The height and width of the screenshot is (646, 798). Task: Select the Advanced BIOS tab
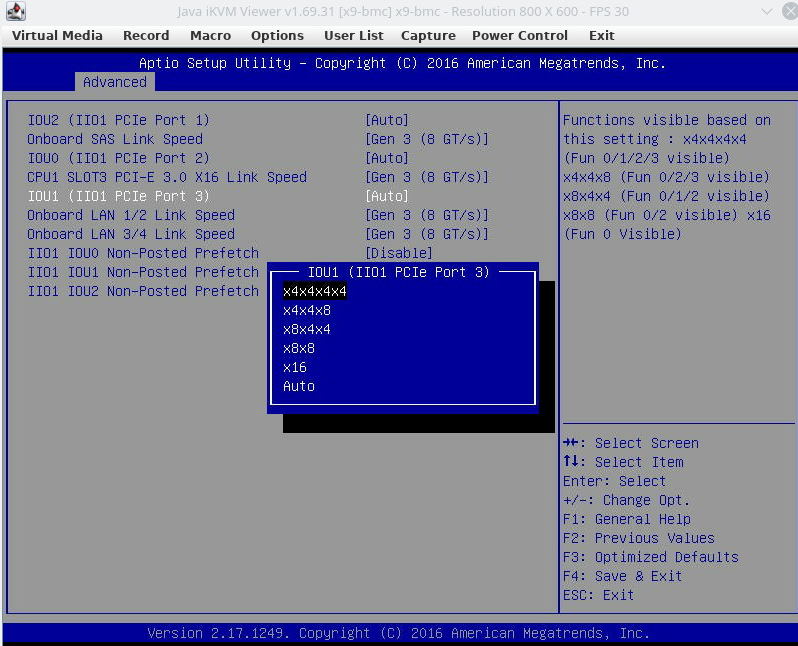(x=115, y=82)
